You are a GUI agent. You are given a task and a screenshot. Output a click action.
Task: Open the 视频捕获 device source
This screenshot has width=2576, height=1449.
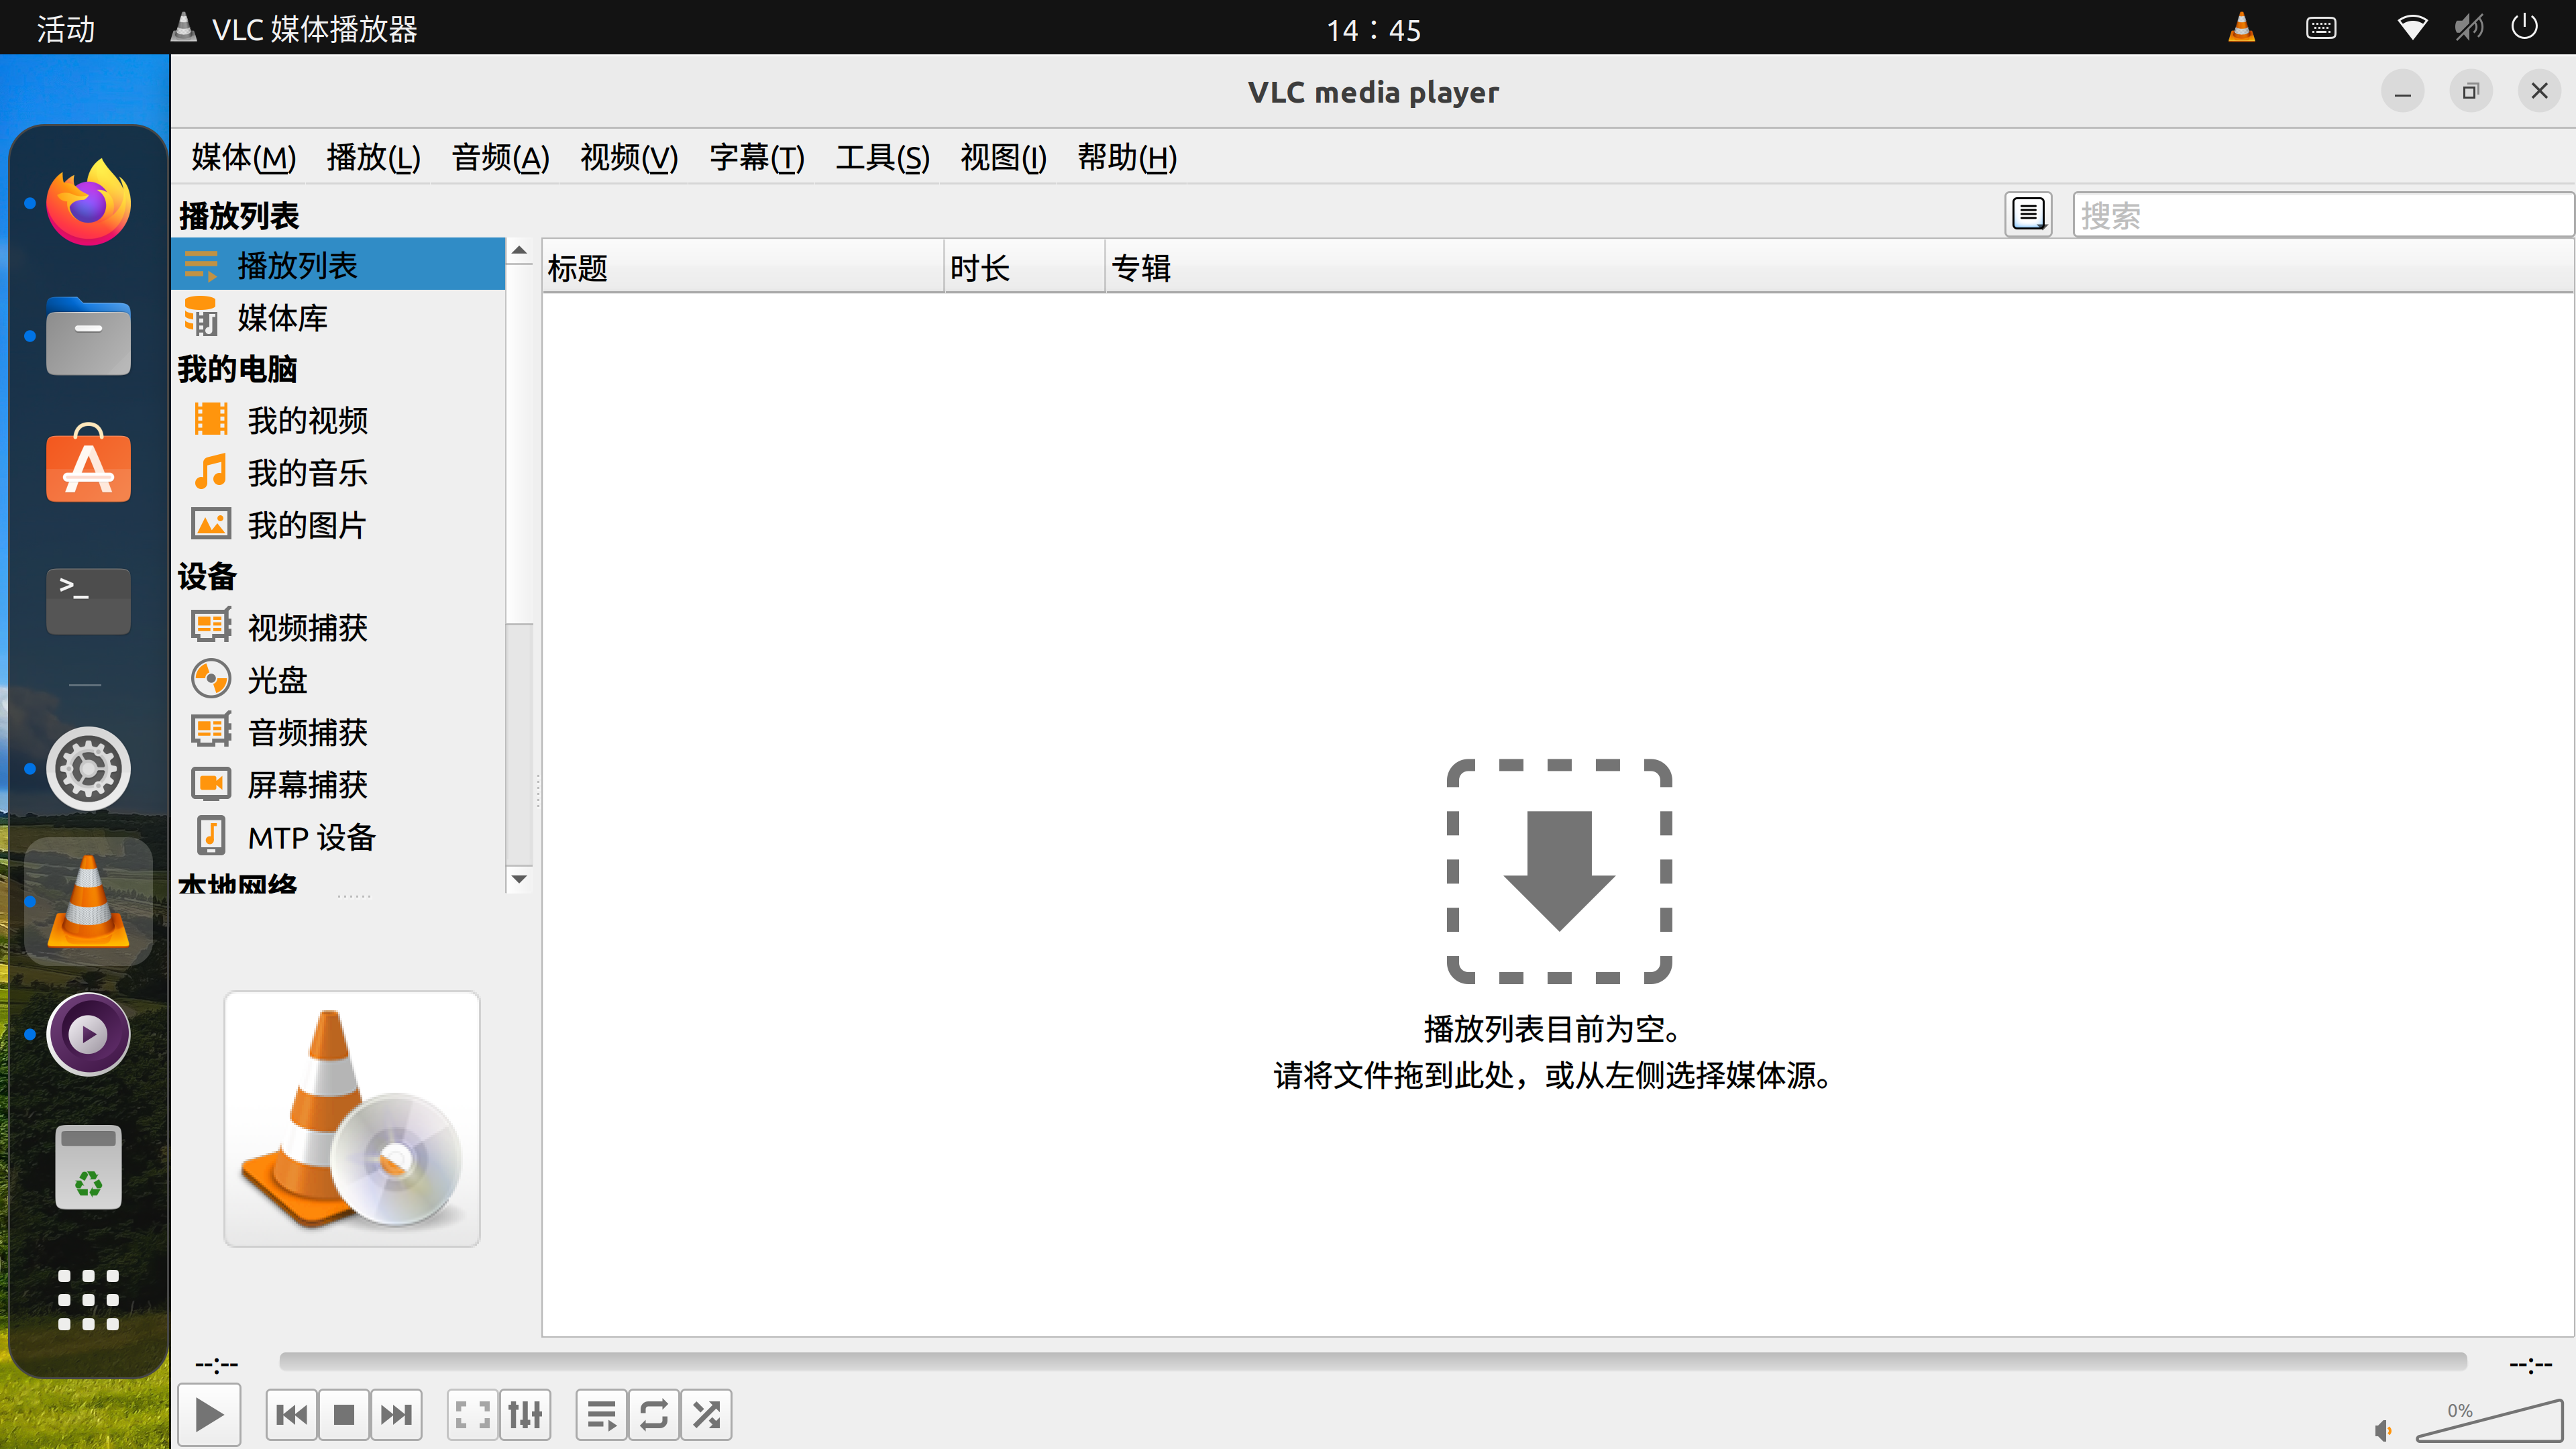(307, 627)
